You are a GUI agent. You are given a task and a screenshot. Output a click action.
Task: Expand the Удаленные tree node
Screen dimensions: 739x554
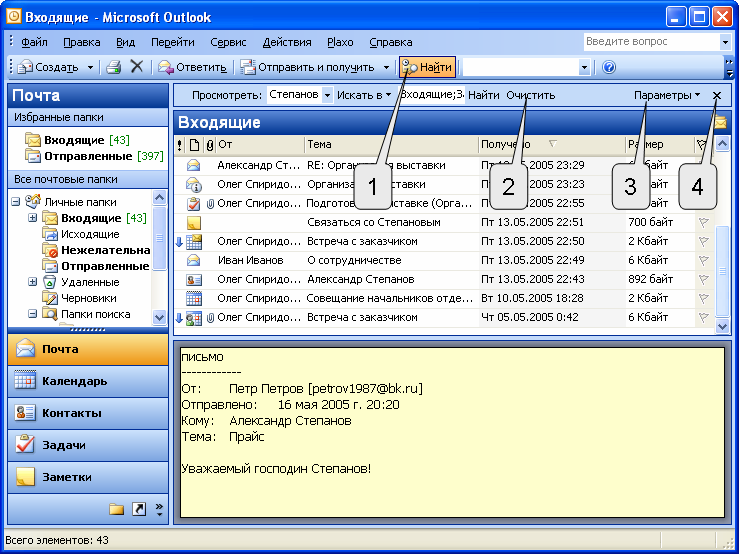point(32,282)
